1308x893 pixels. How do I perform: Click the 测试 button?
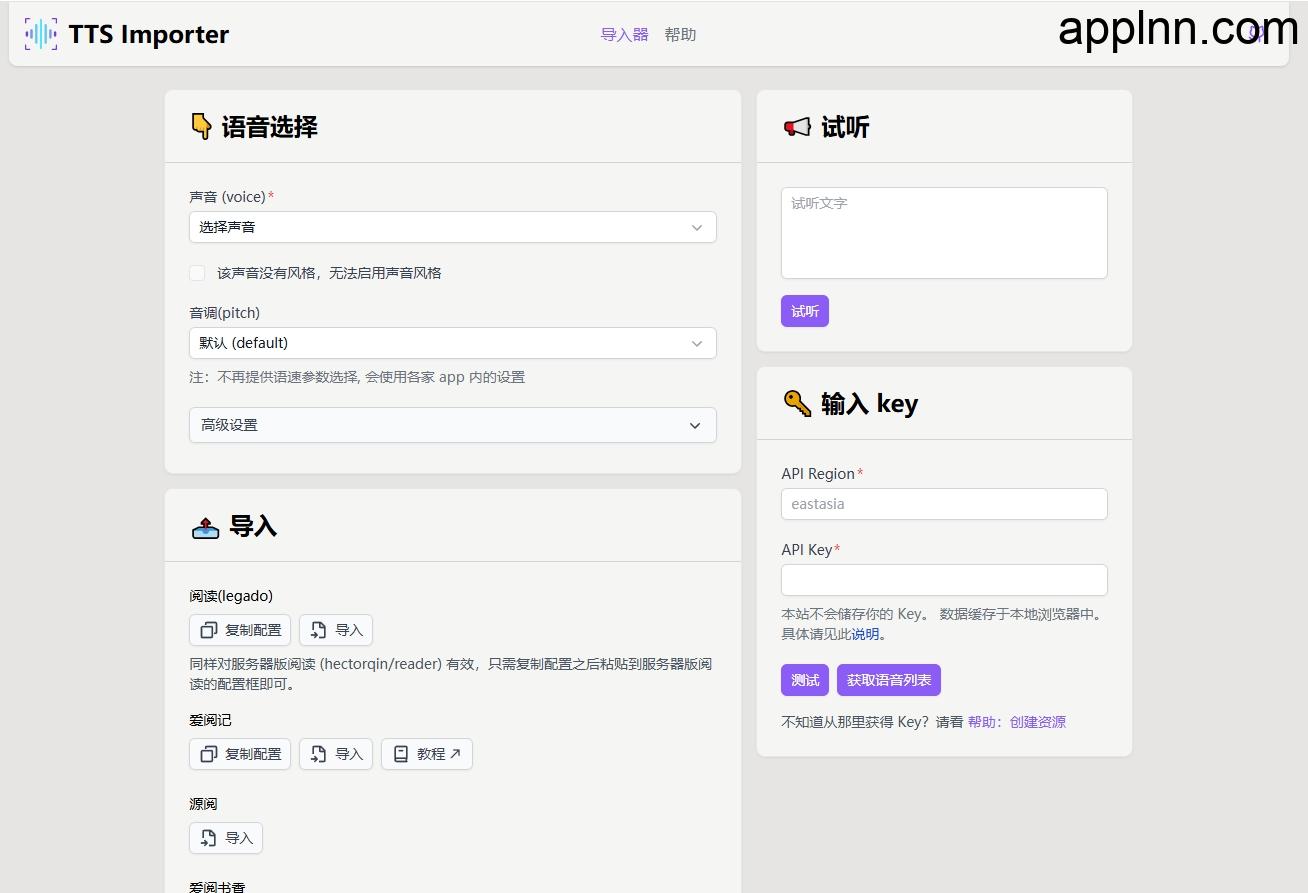805,680
